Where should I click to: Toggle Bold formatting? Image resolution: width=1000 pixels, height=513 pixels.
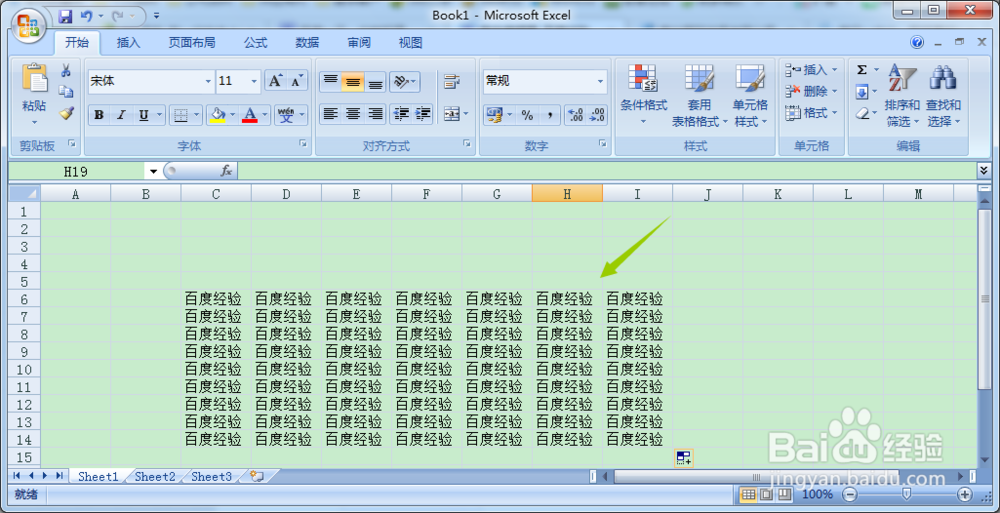tap(99, 115)
